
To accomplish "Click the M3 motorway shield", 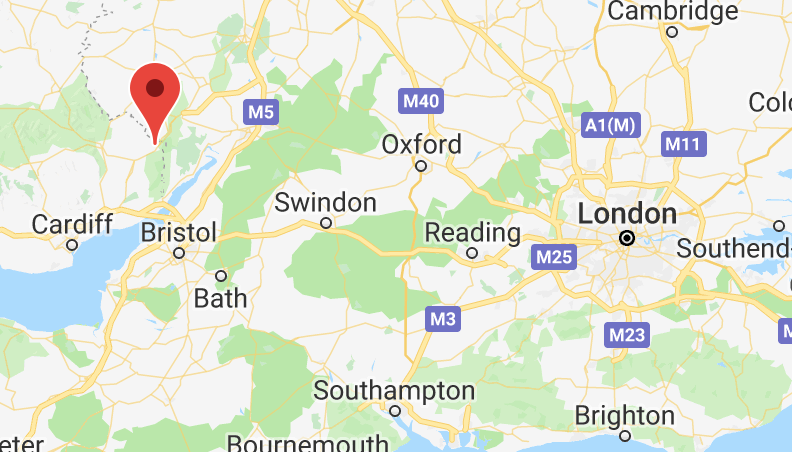I will pos(443,319).
